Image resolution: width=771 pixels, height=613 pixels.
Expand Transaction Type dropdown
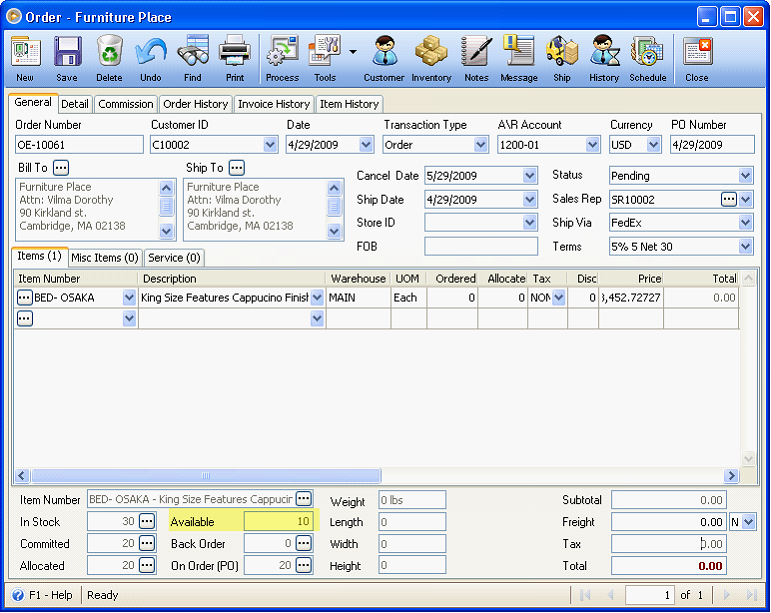click(480, 145)
